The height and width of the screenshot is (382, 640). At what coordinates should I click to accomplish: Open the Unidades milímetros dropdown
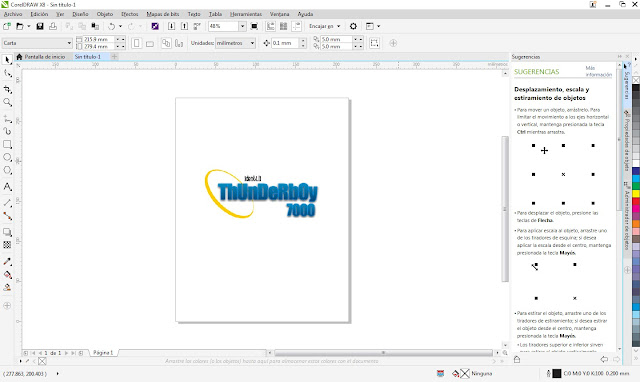coord(235,43)
